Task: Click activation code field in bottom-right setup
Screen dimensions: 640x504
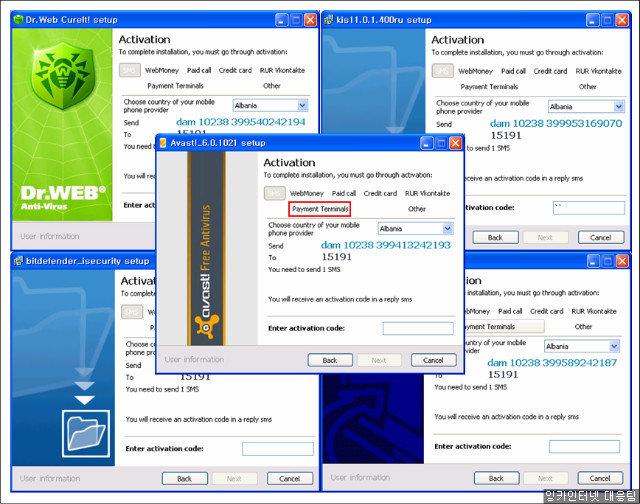Action: click(x=584, y=446)
